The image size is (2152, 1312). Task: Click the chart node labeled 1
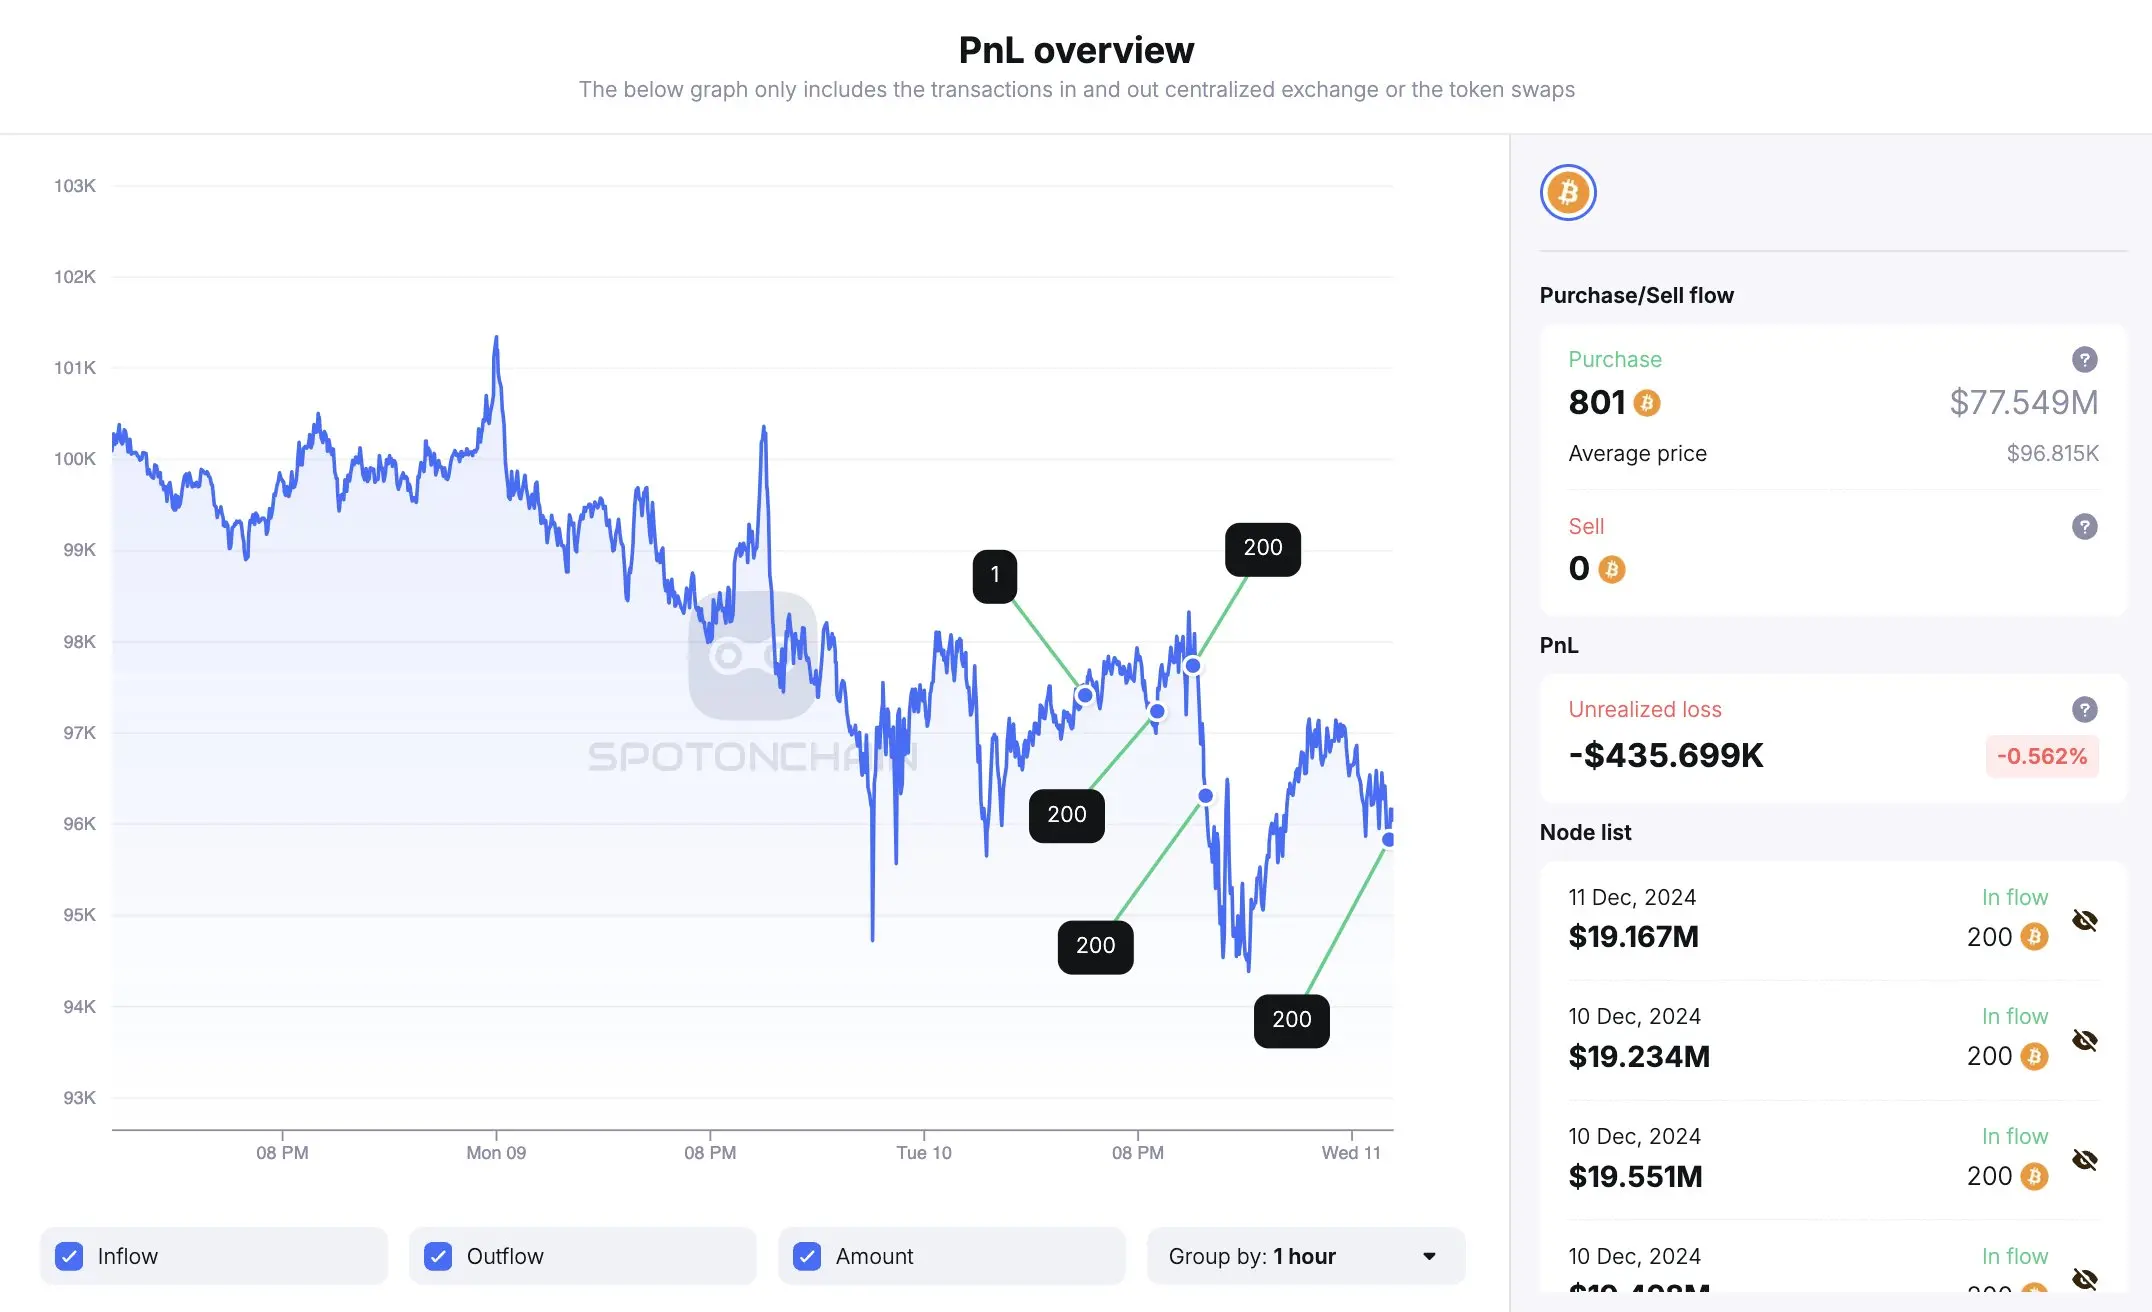tap(994, 576)
